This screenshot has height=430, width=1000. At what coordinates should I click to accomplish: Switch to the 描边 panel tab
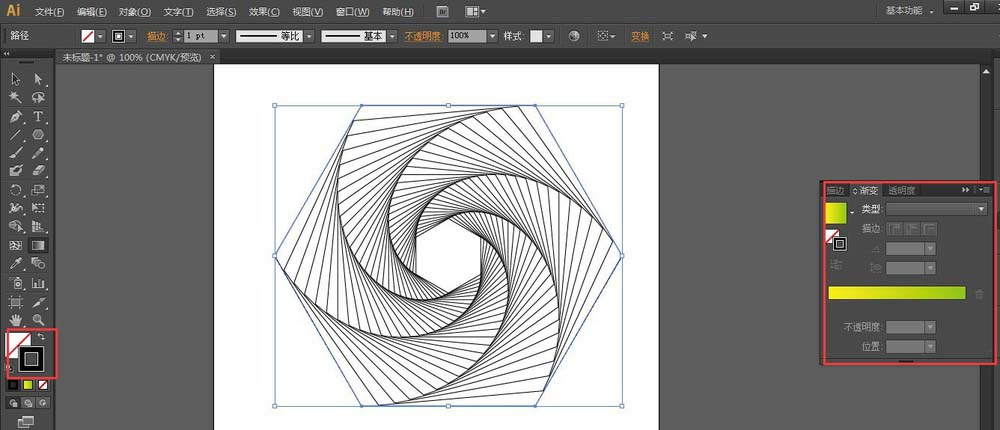point(835,190)
